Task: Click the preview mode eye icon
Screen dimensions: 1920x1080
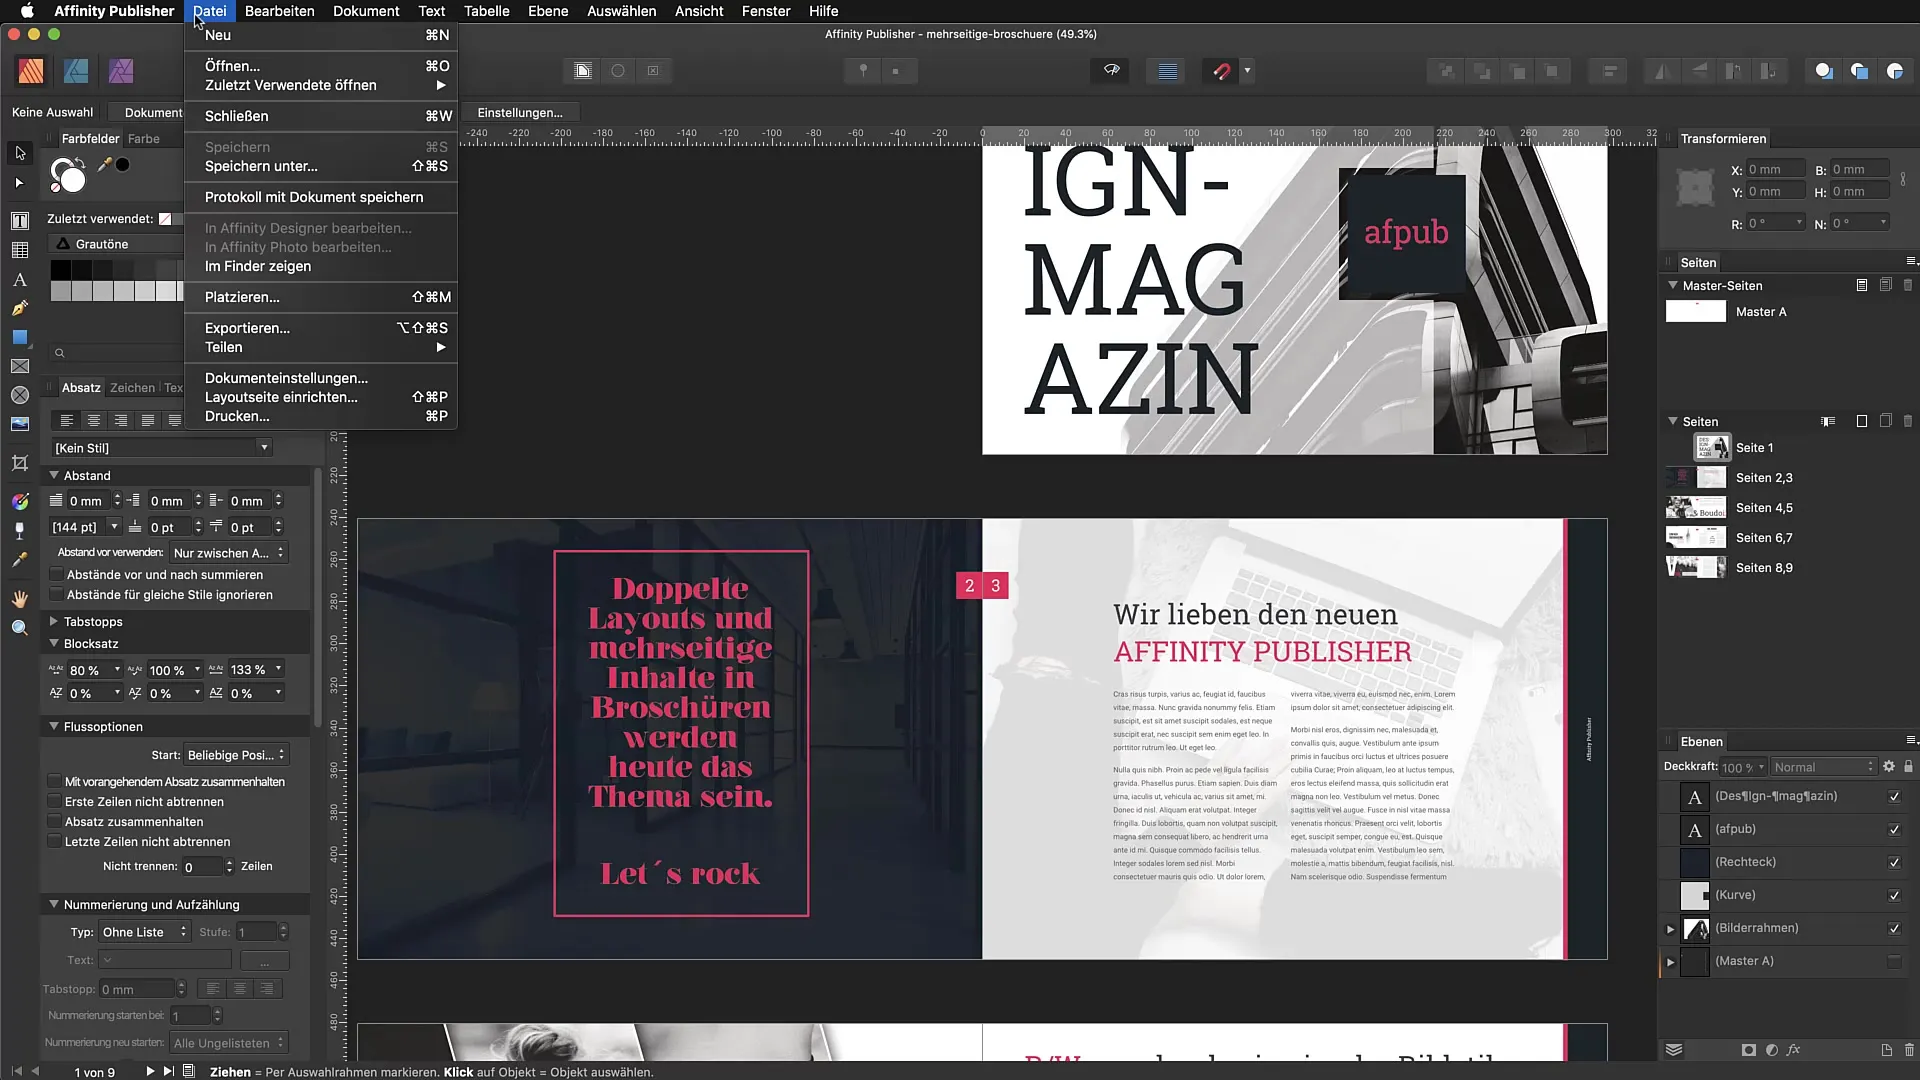Action: click(x=1111, y=71)
